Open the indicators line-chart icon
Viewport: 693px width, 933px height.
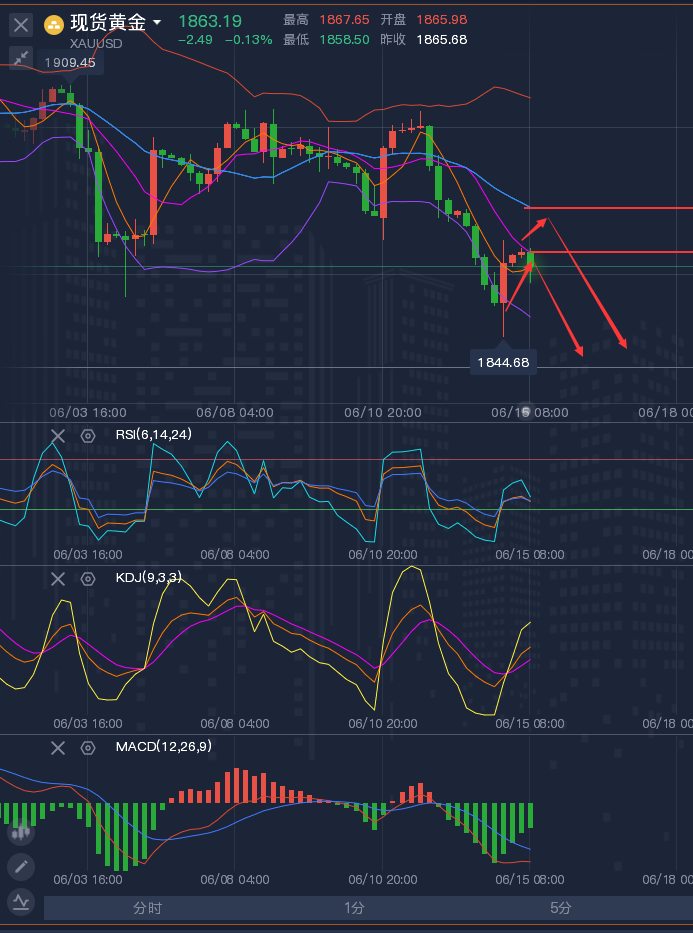21,902
